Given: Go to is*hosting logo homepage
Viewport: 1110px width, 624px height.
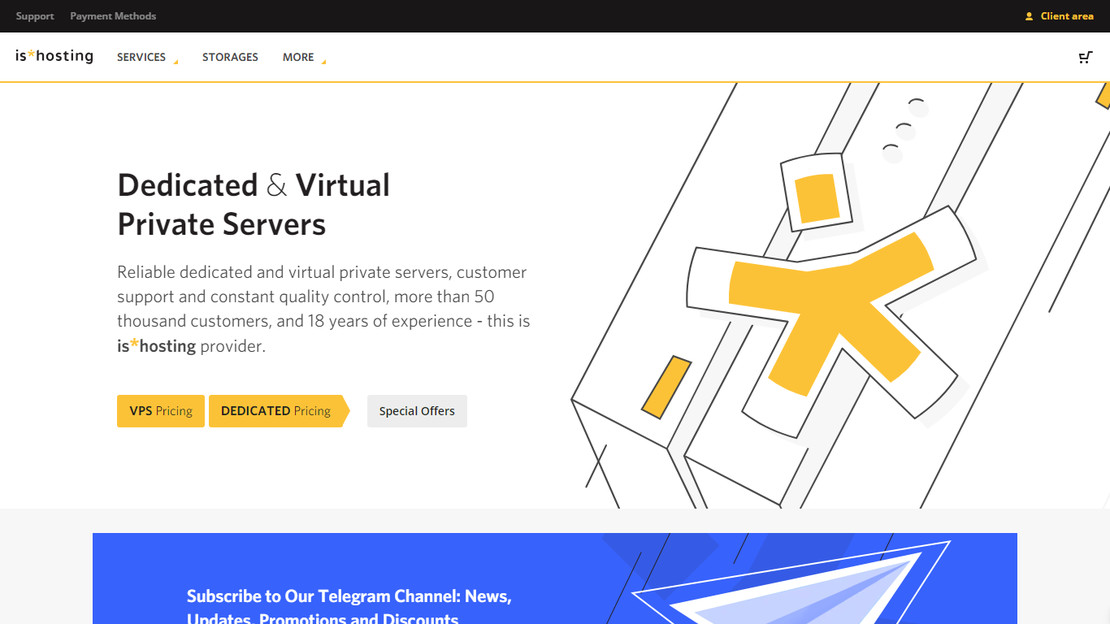Looking at the screenshot, I should pyautogui.click(x=55, y=56).
